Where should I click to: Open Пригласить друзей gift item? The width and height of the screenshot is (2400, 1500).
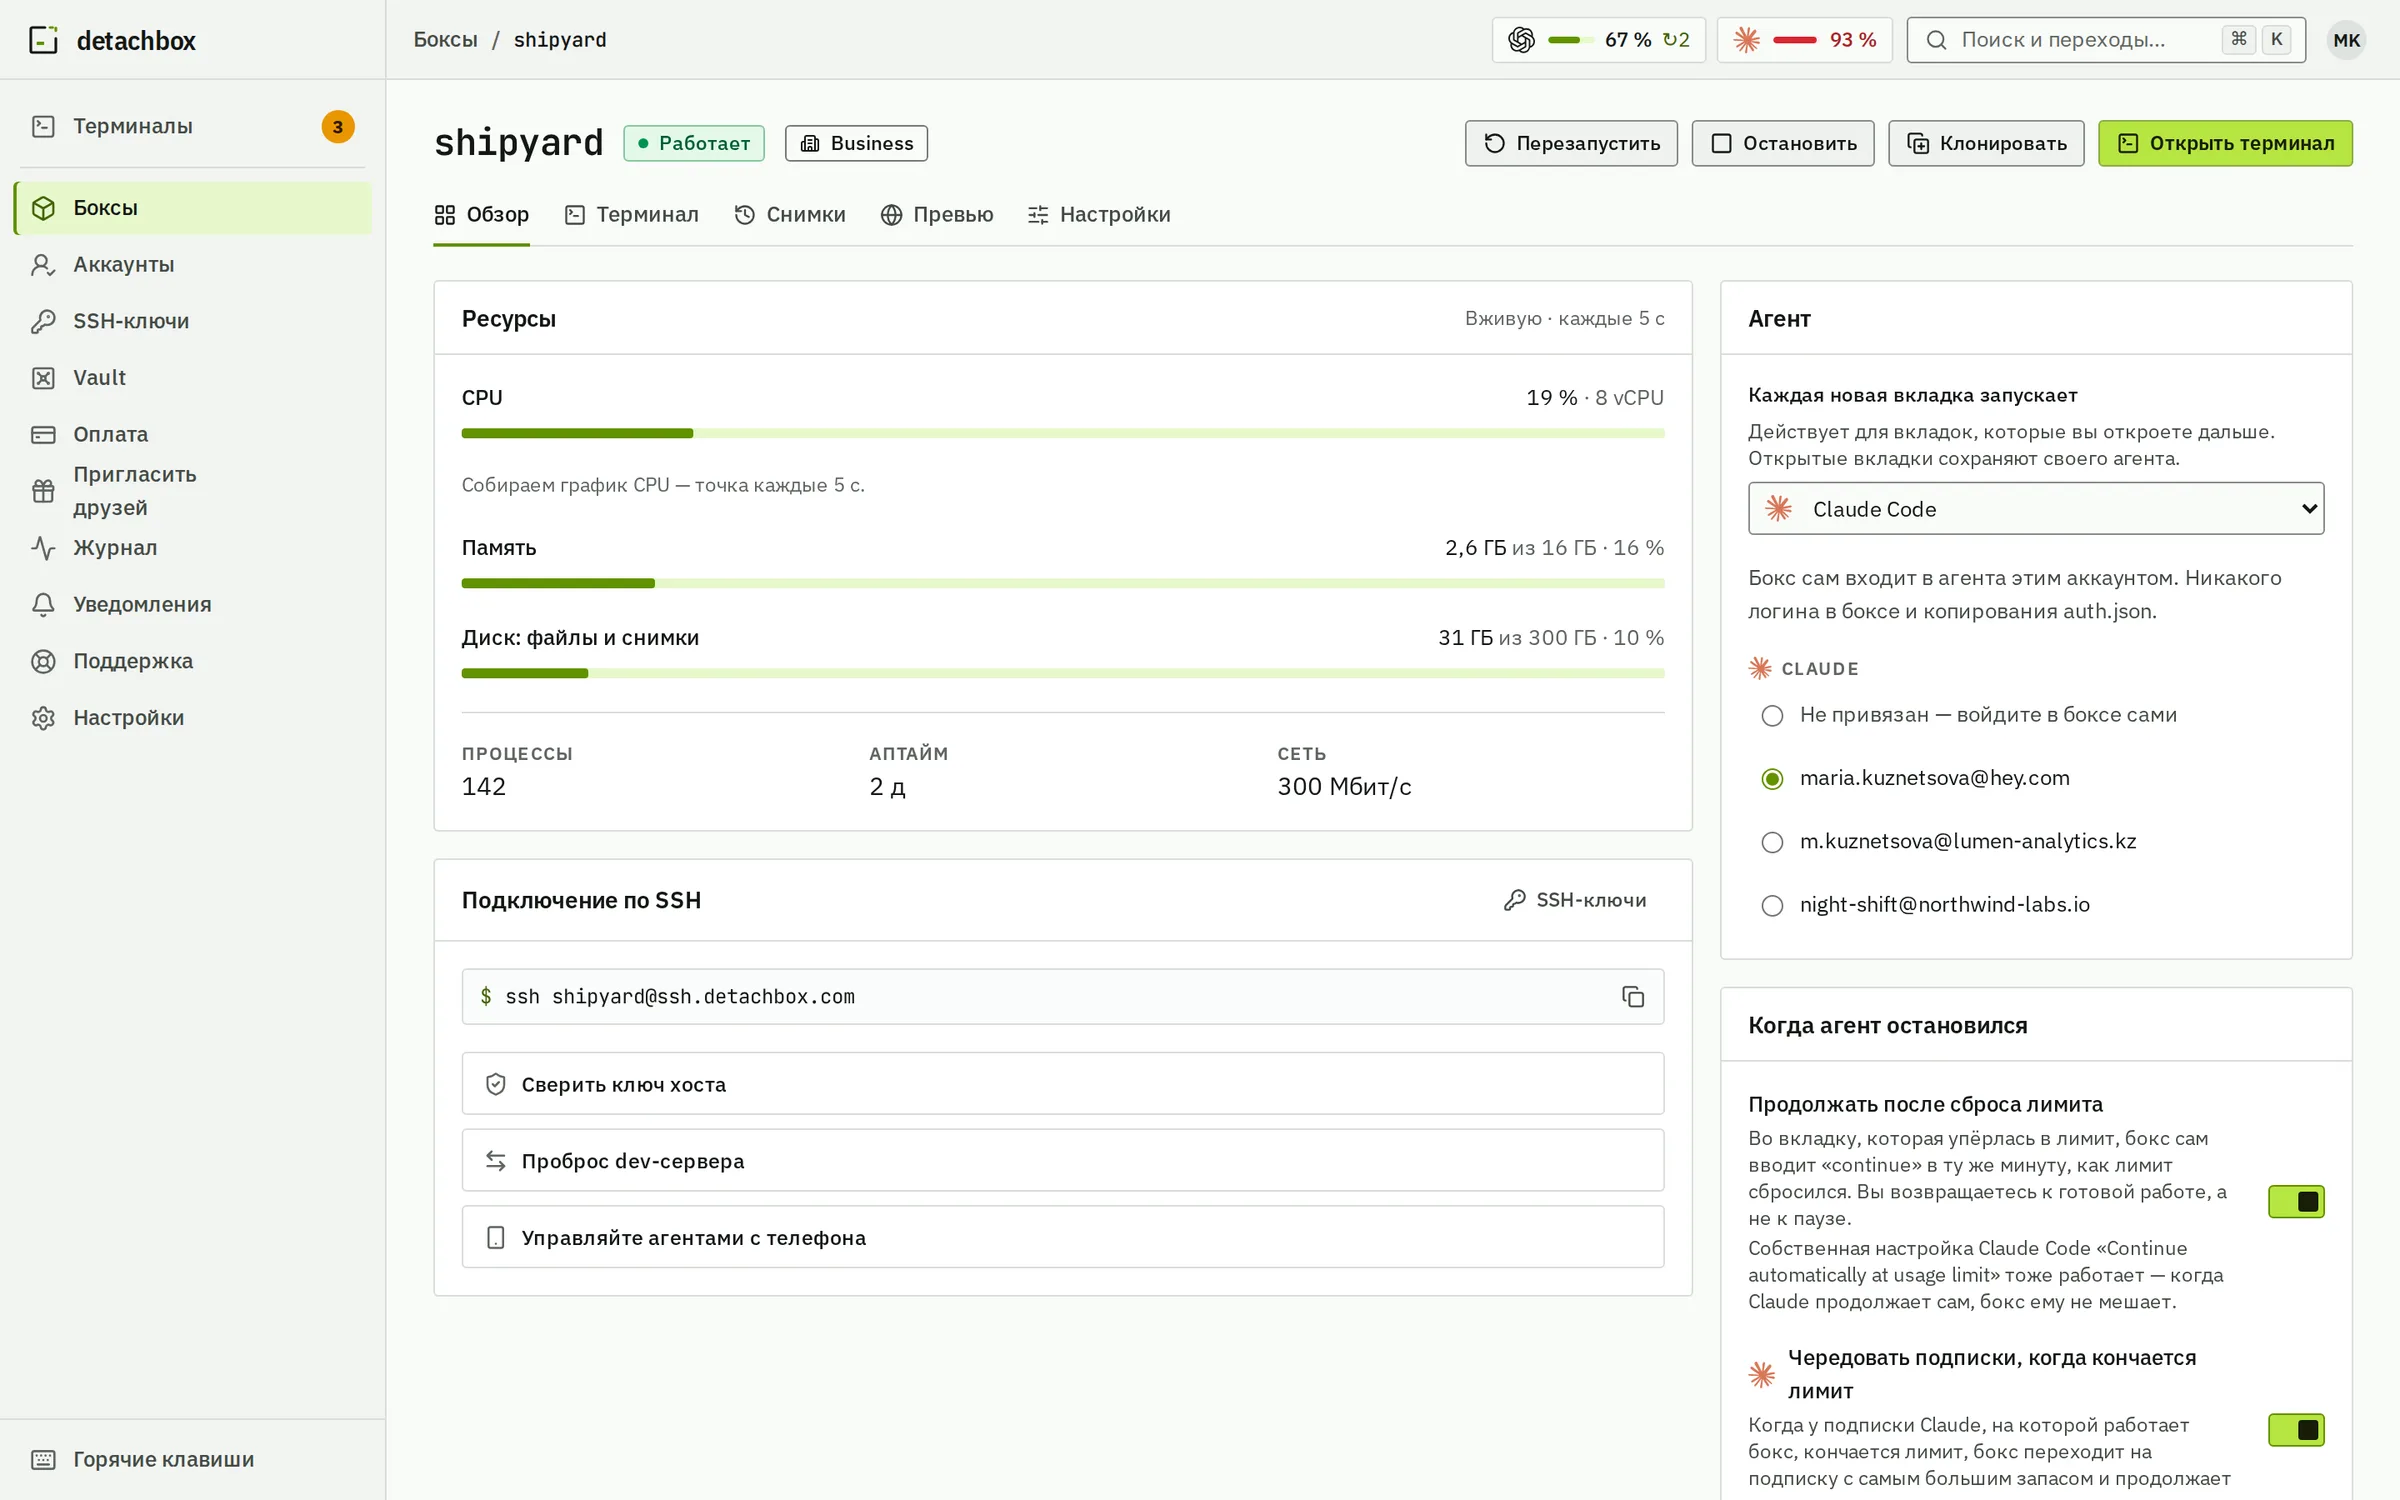[x=193, y=491]
